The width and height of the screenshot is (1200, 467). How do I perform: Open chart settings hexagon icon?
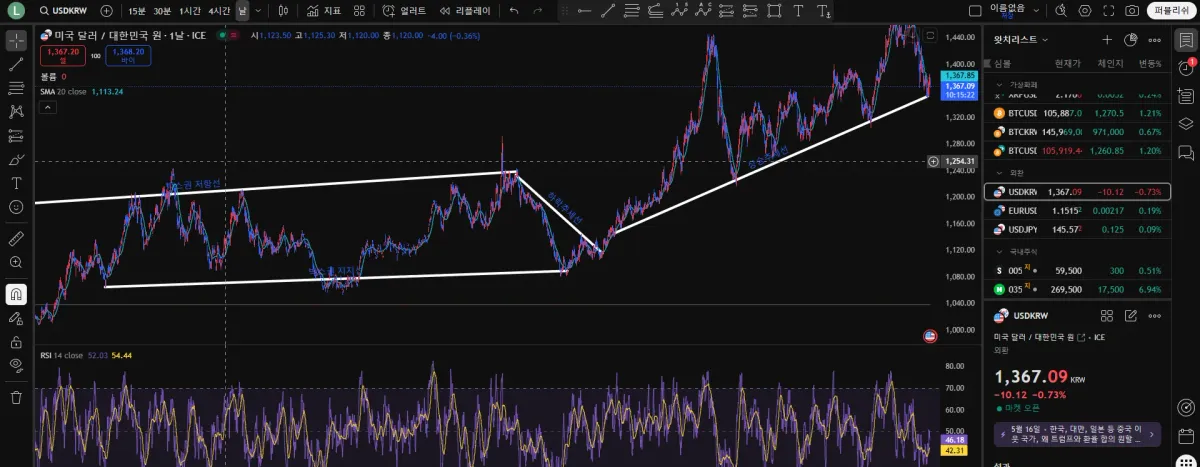point(1085,11)
